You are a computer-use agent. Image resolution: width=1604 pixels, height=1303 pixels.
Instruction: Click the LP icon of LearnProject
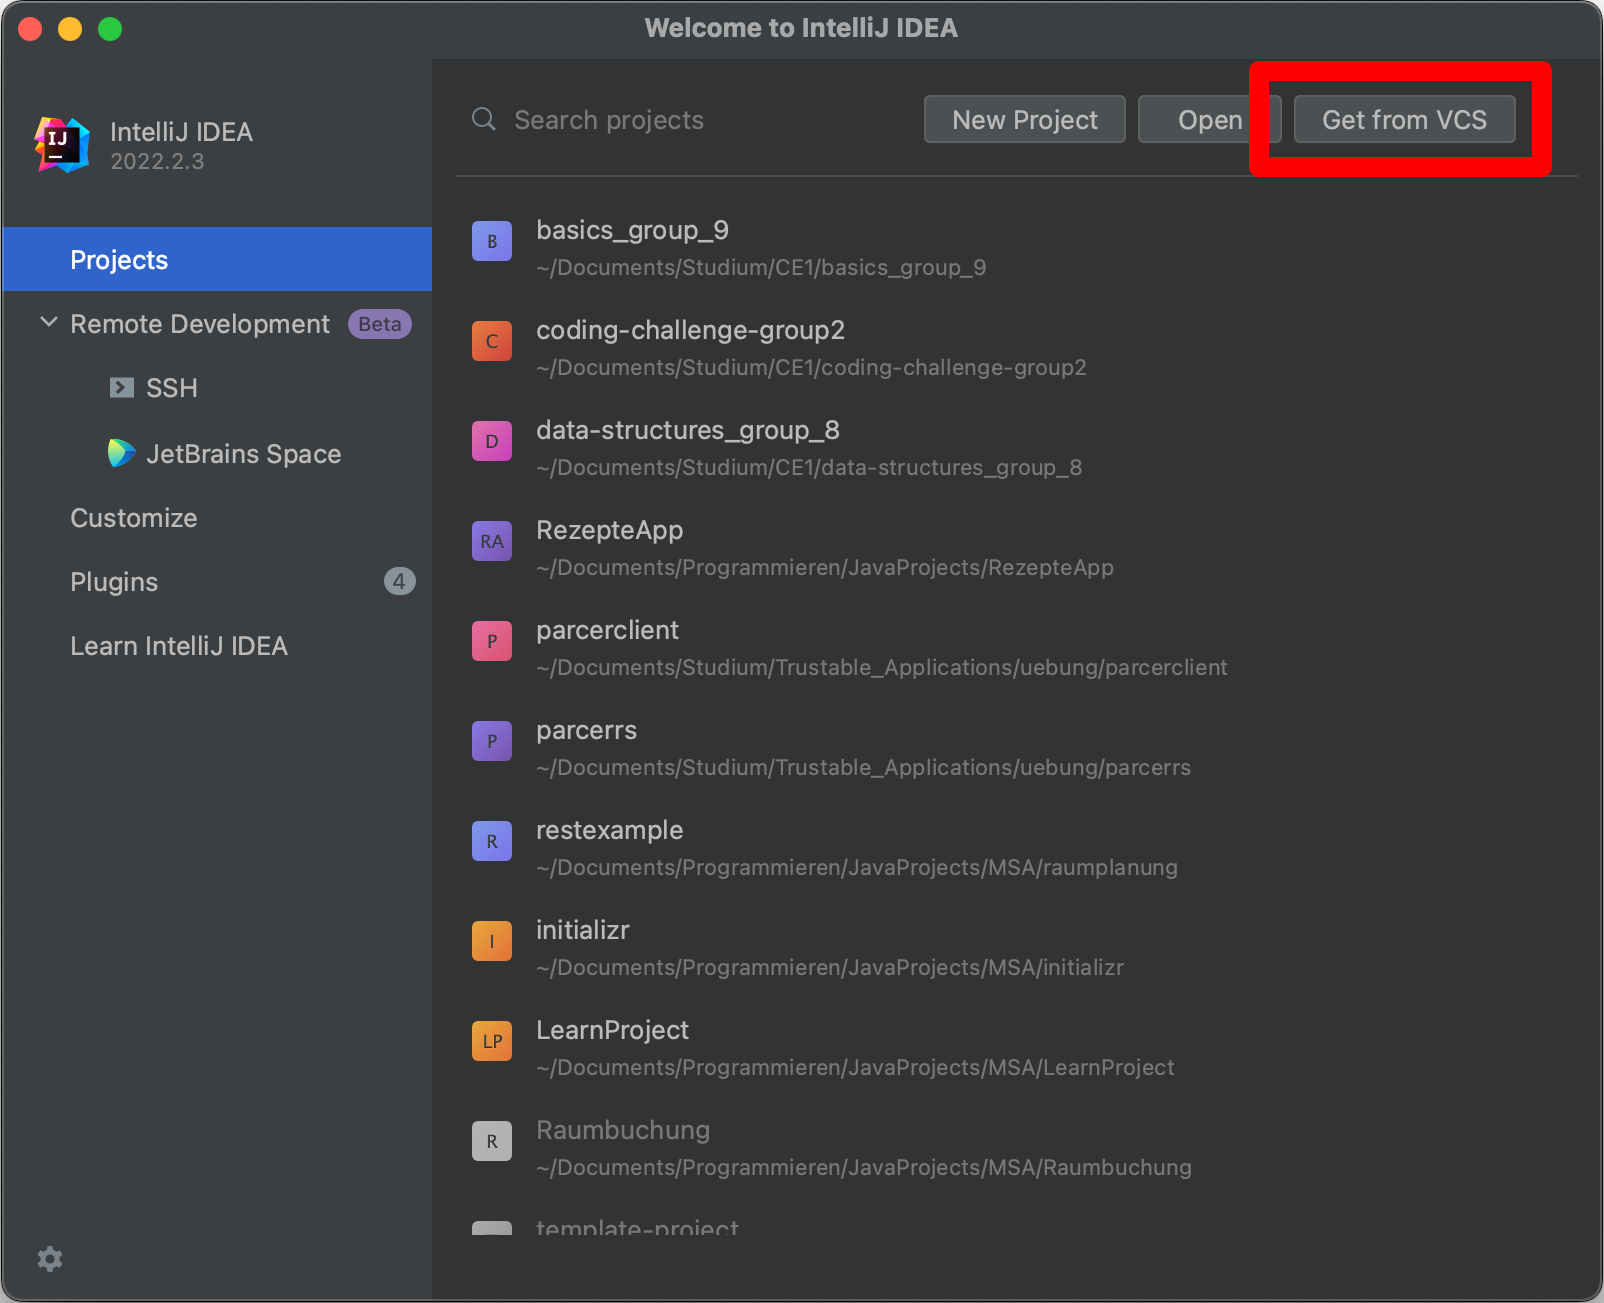(492, 1041)
